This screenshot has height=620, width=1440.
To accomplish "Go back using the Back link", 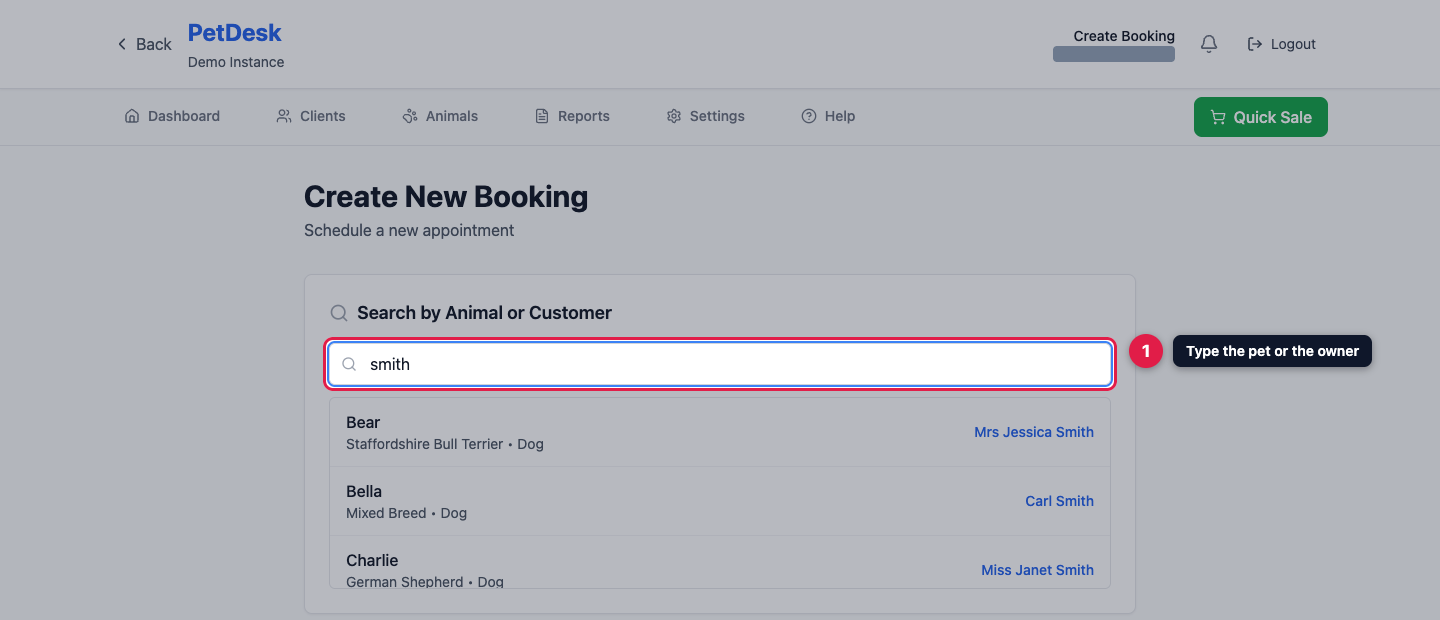I will (144, 44).
